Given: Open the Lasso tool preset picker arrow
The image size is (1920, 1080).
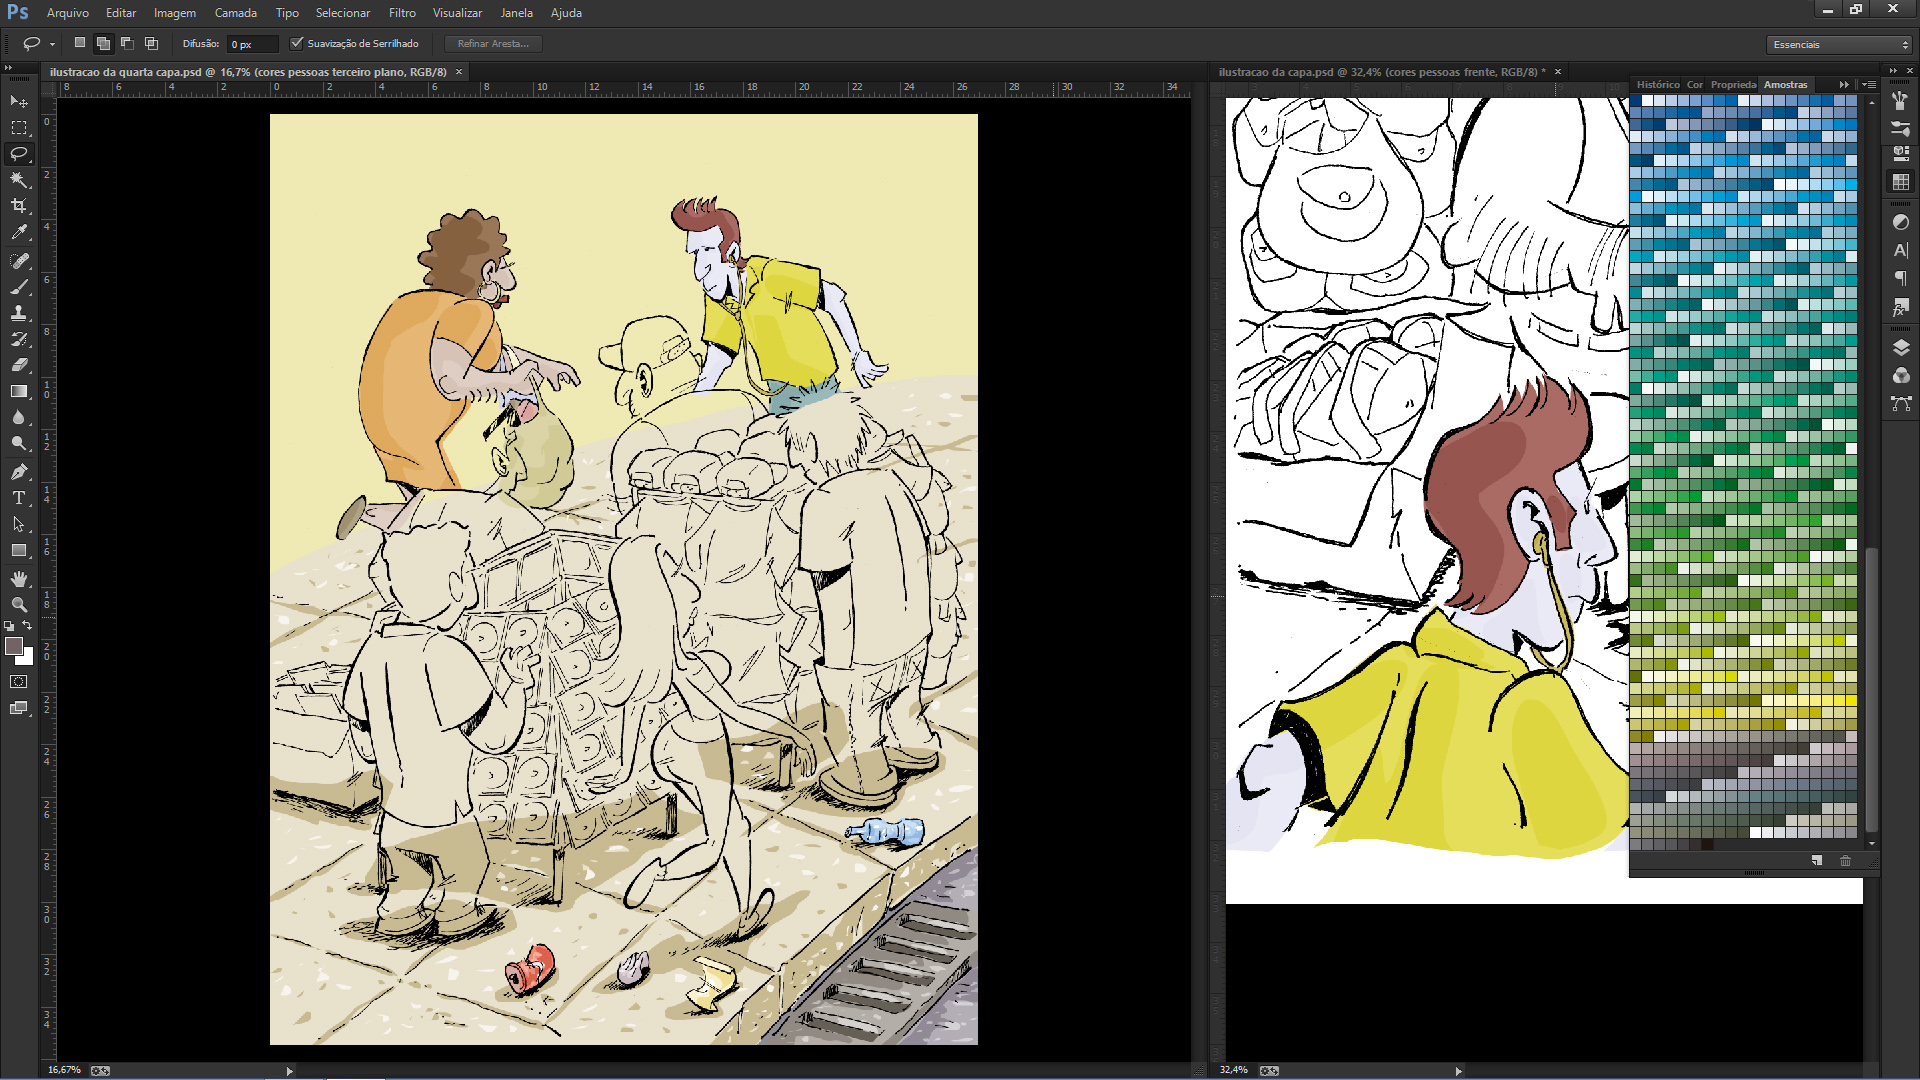Looking at the screenshot, I should tap(52, 44).
